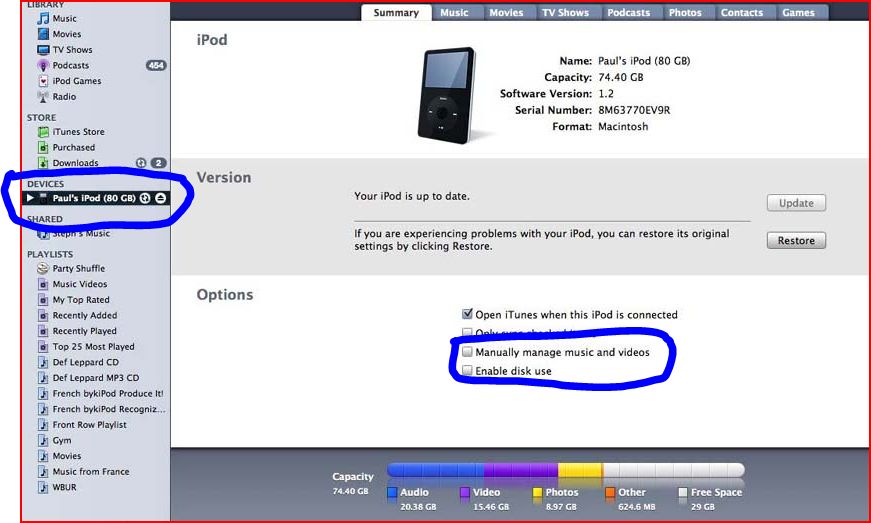Click Software Version value 1.2
The image size is (871, 523).
pyautogui.click(x=605, y=94)
